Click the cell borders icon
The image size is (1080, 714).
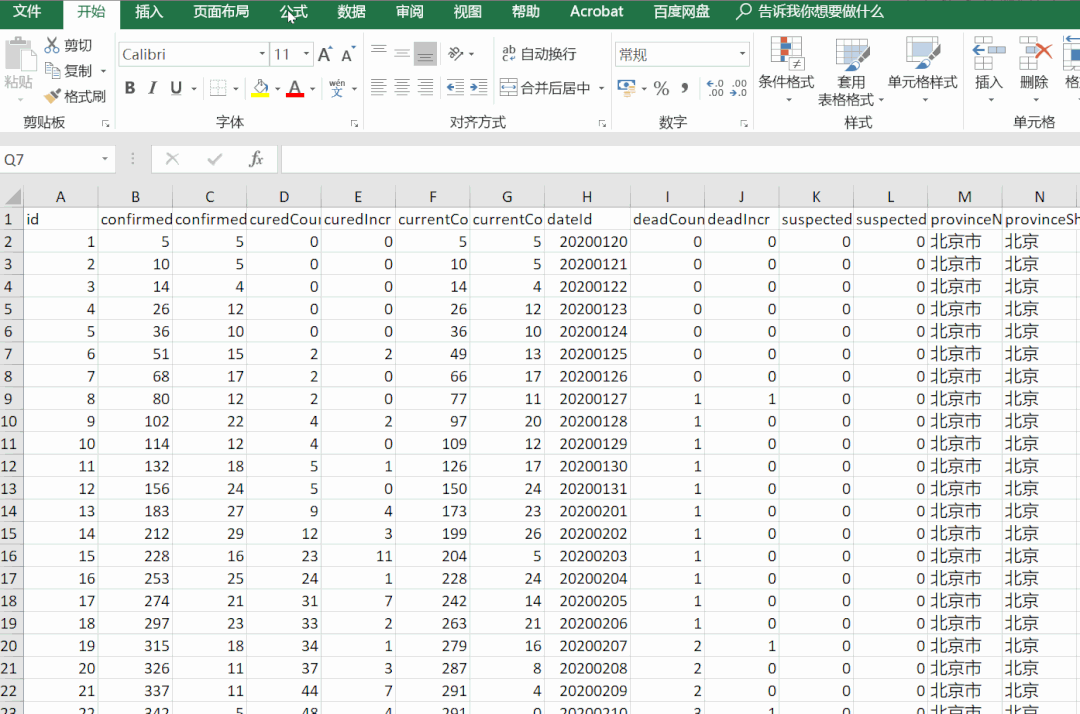coord(218,88)
